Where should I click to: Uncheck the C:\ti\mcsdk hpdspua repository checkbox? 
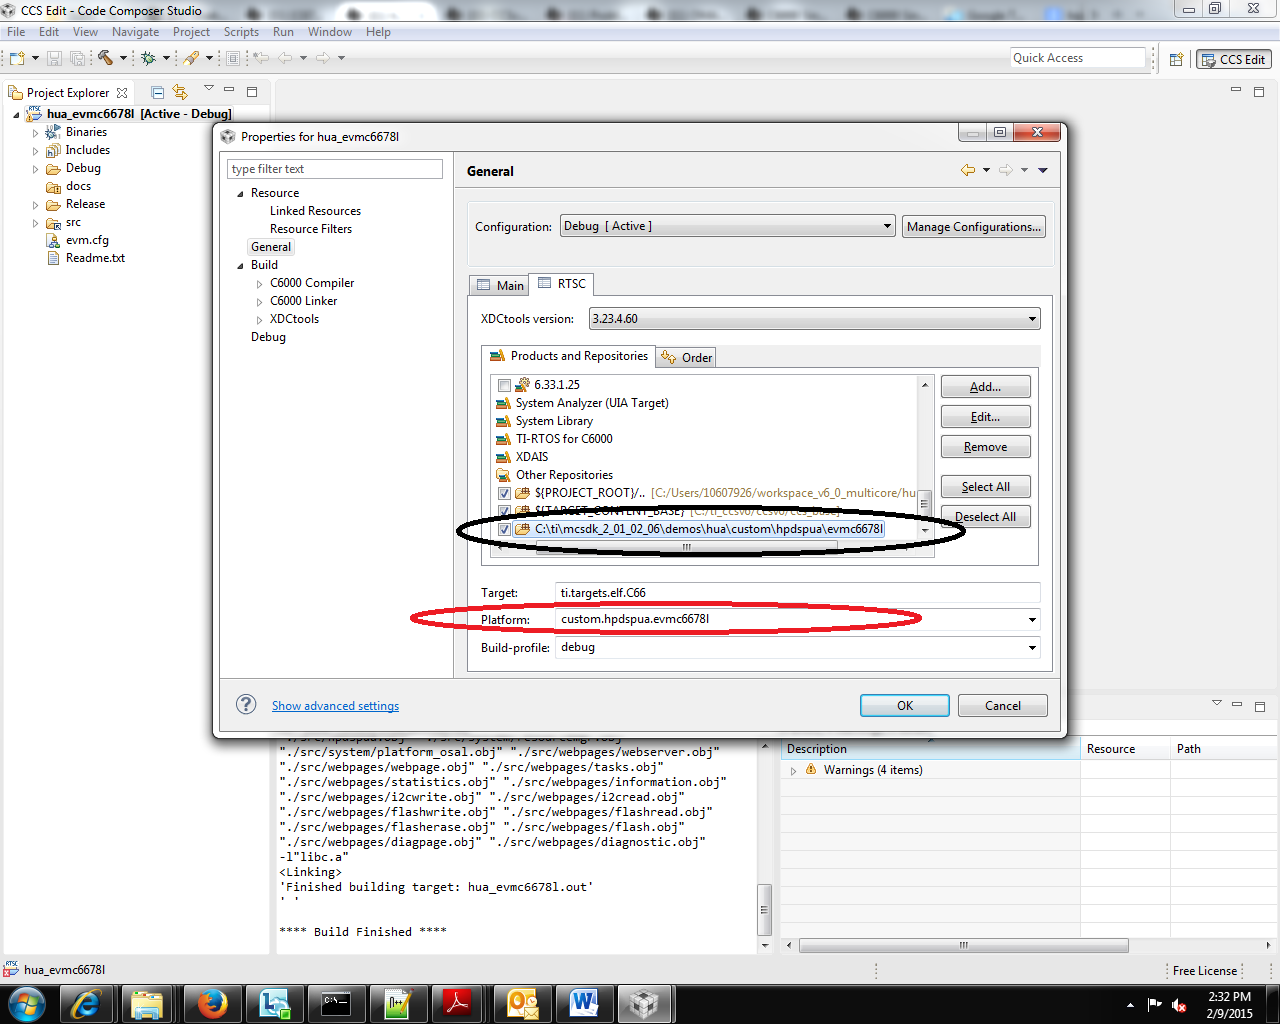504,529
